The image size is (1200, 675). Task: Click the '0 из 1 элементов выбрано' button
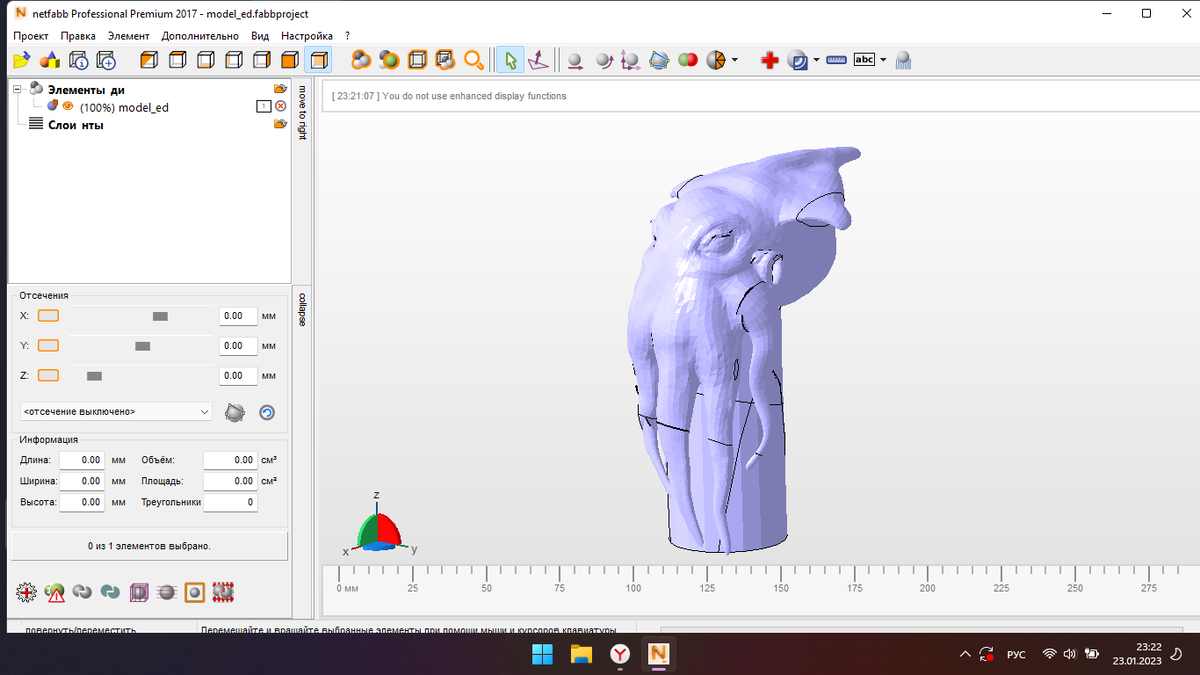[x=148, y=547]
